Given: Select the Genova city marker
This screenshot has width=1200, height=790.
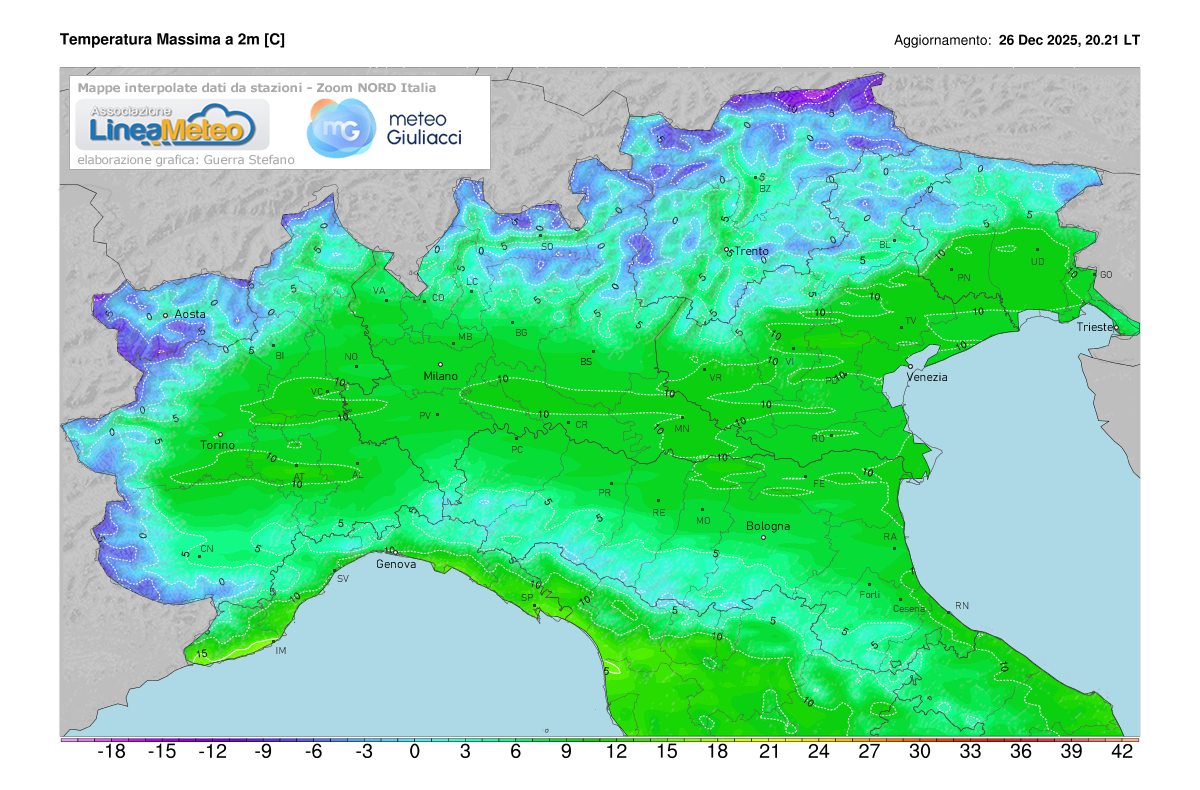Looking at the screenshot, I should [393, 551].
